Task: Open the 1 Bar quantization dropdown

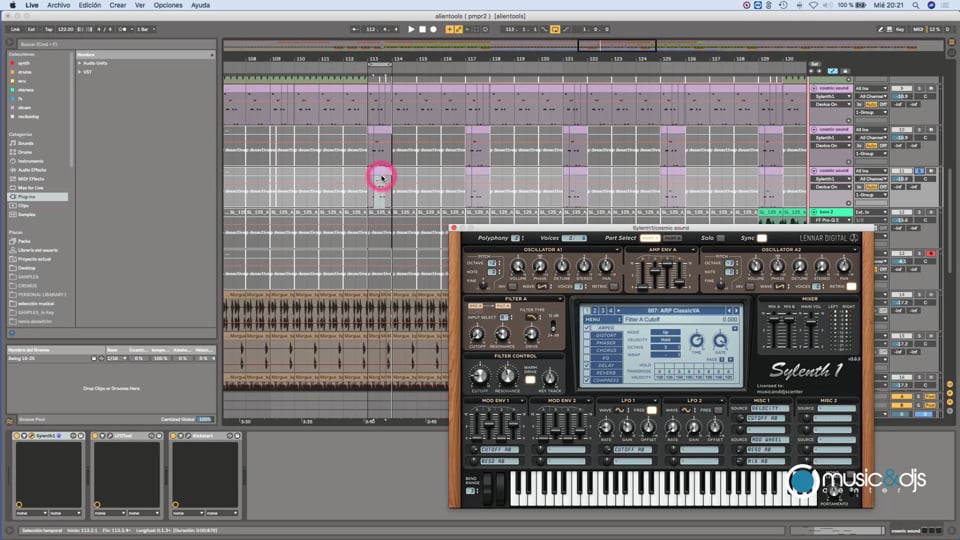Action: 144,29
